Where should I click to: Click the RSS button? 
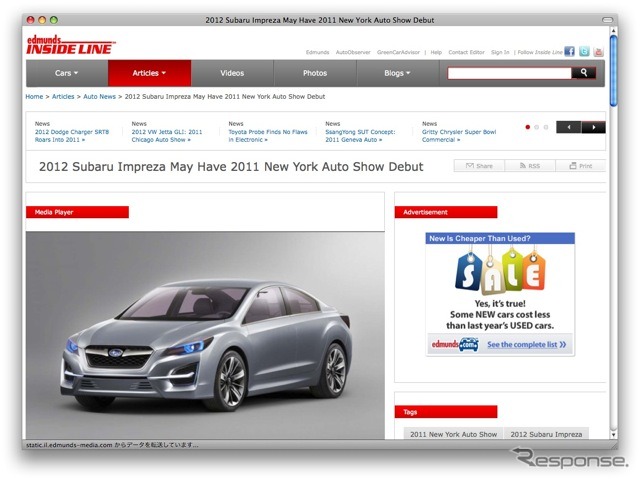(x=530, y=166)
